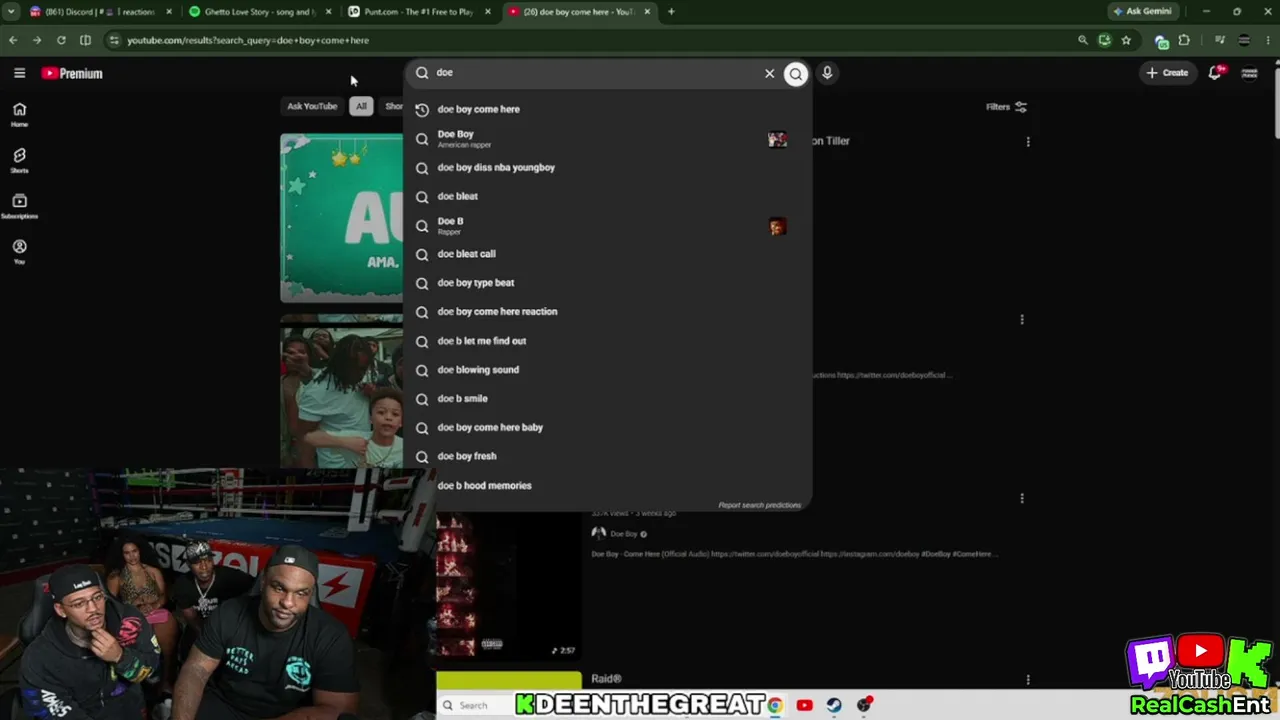Start voice search with the microphone
This screenshot has width=1280, height=720.
[x=827, y=73]
